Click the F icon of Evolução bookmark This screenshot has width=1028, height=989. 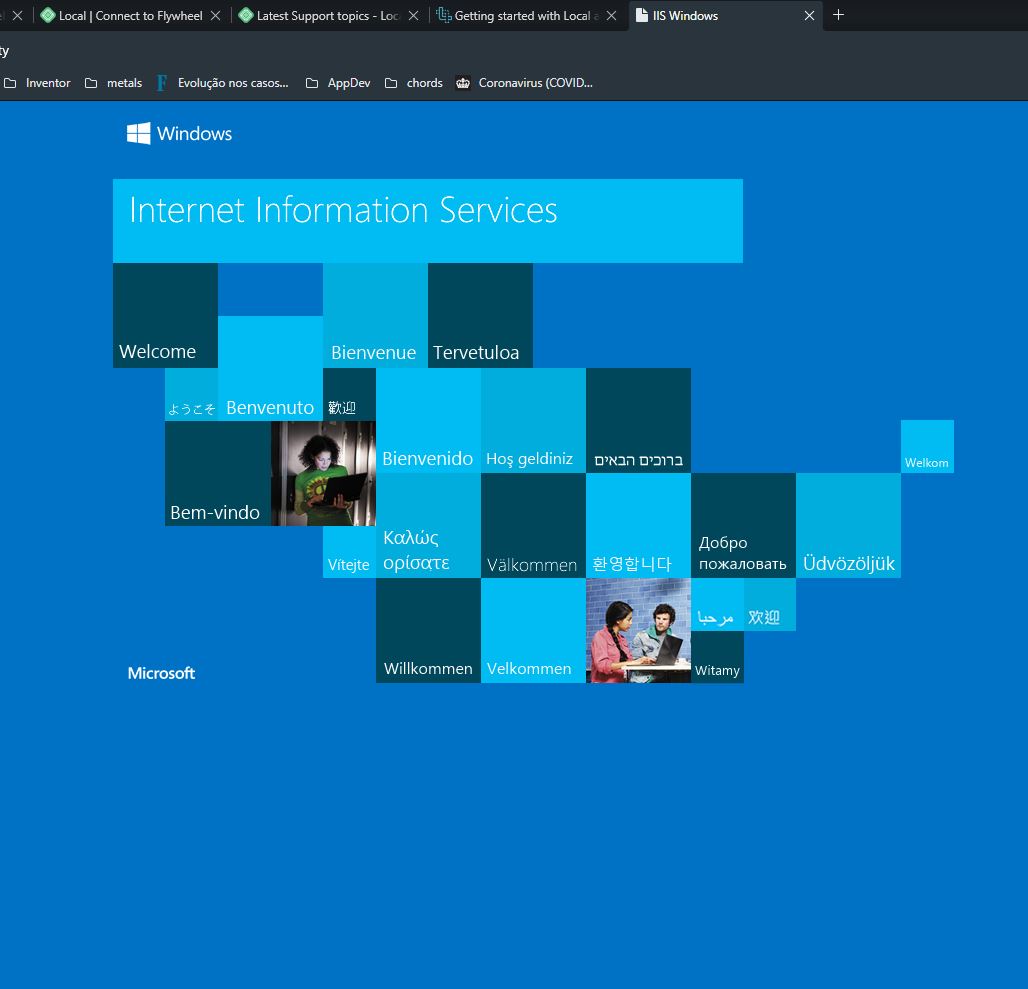[x=162, y=83]
